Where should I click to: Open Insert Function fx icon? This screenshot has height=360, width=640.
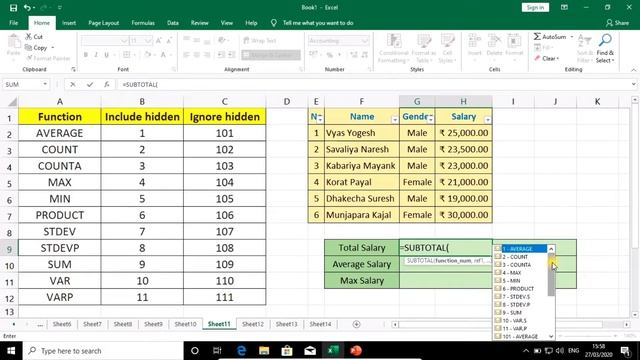point(107,84)
